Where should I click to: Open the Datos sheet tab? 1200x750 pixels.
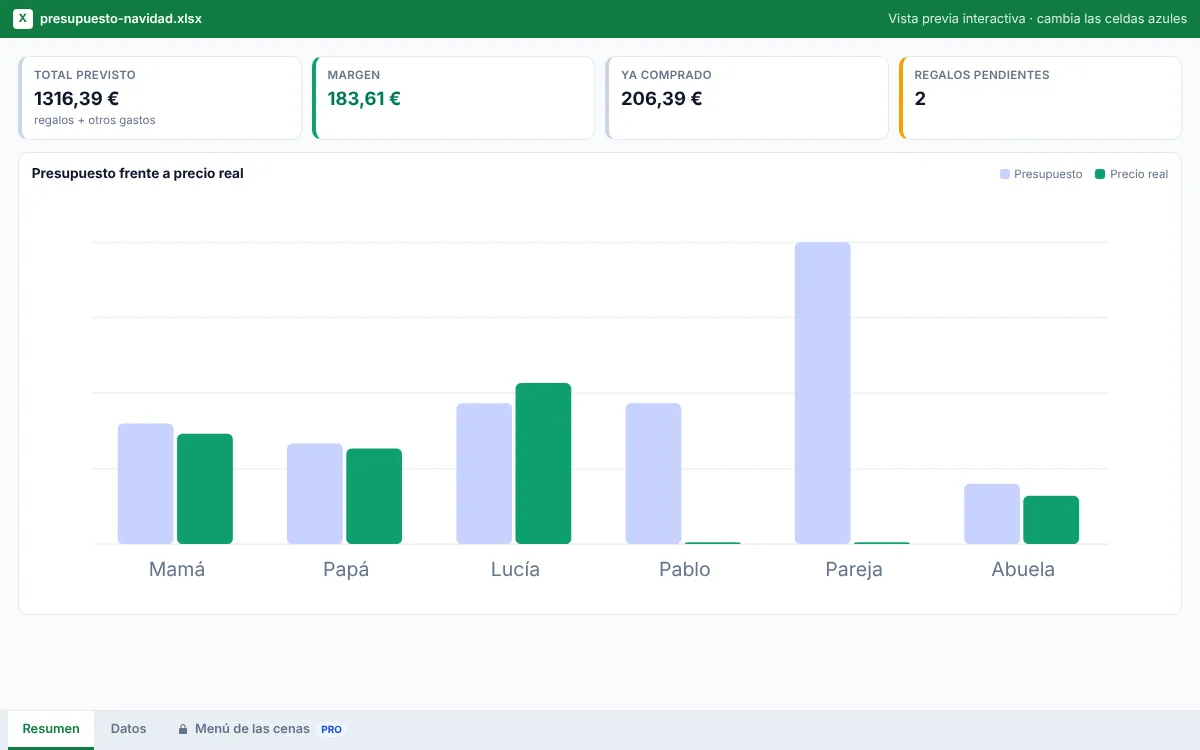click(128, 729)
